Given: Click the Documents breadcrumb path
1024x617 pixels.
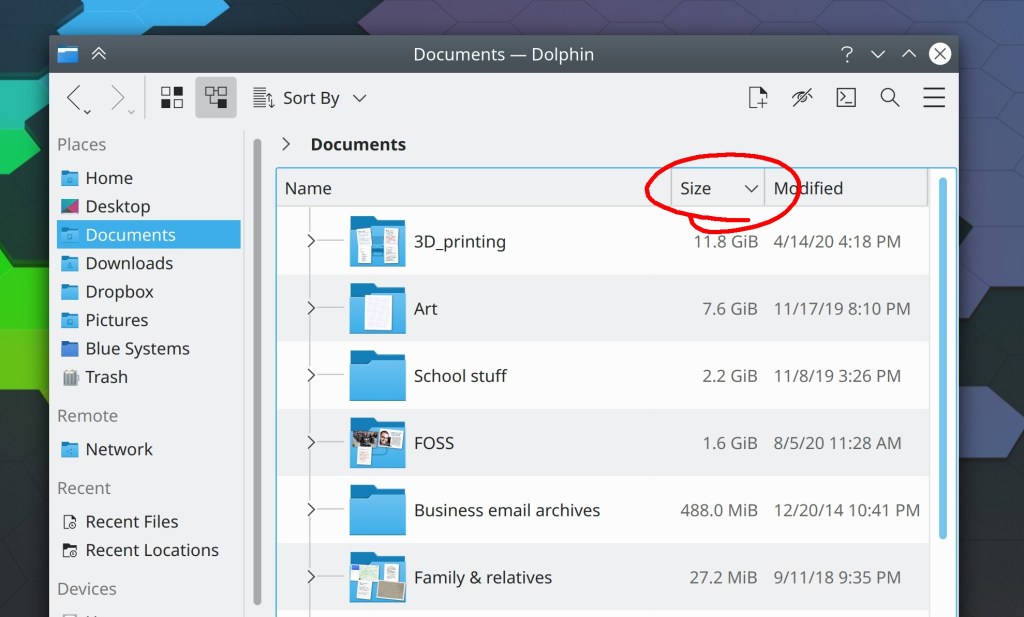Looking at the screenshot, I should 358,144.
